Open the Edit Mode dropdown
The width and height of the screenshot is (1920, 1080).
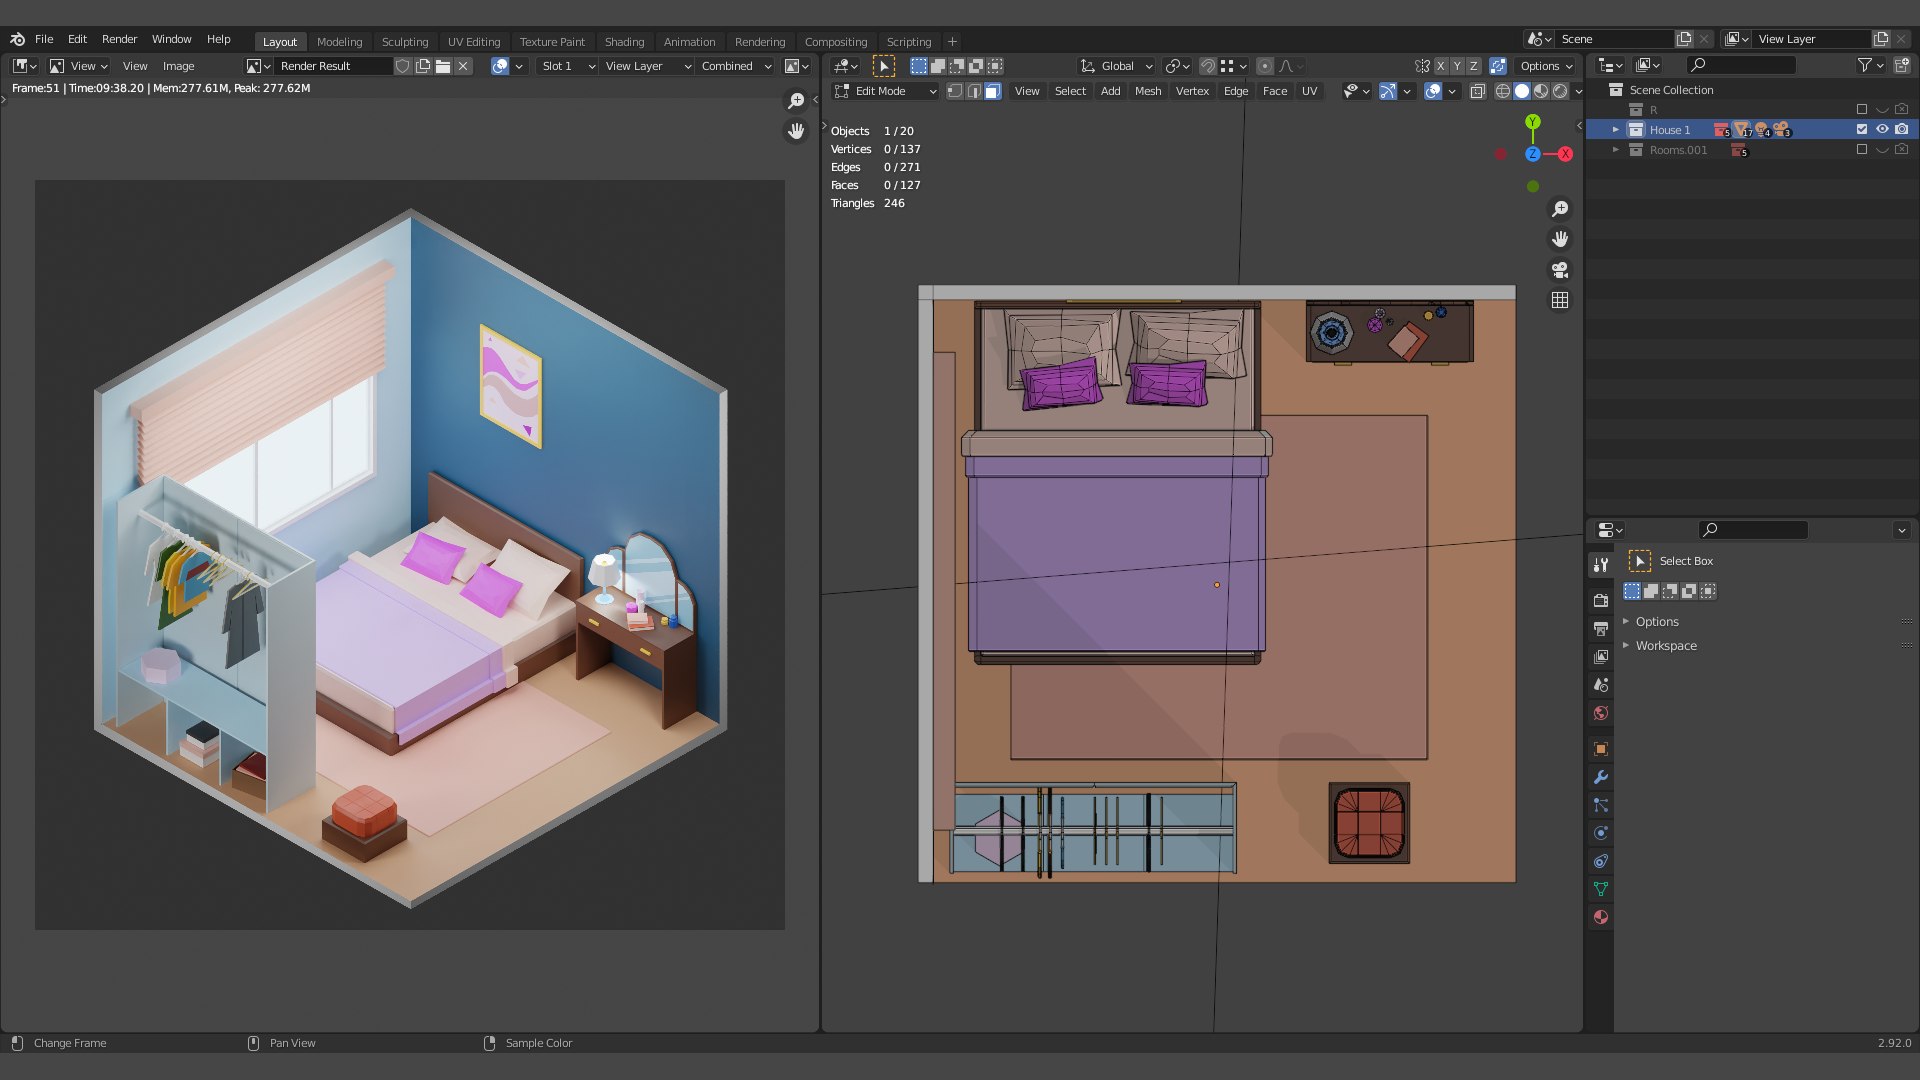click(885, 91)
